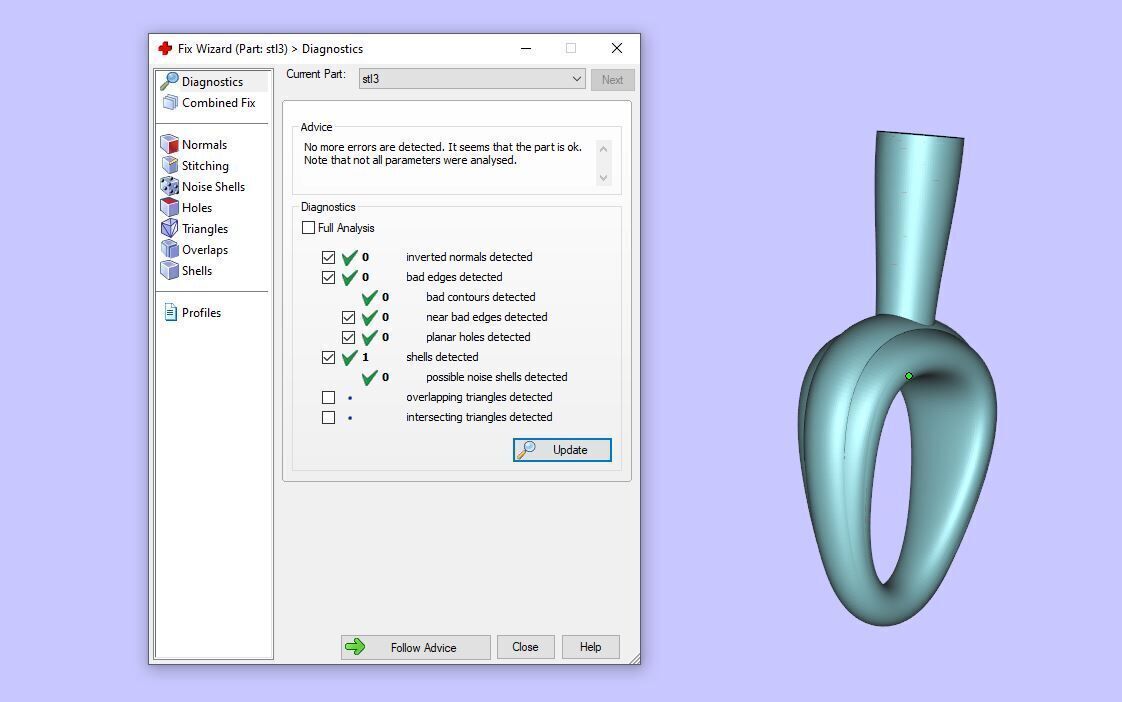Click the Noise Shells icon
Image resolution: width=1122 pixels, height=702 pixels.
(x=170, y=186)
